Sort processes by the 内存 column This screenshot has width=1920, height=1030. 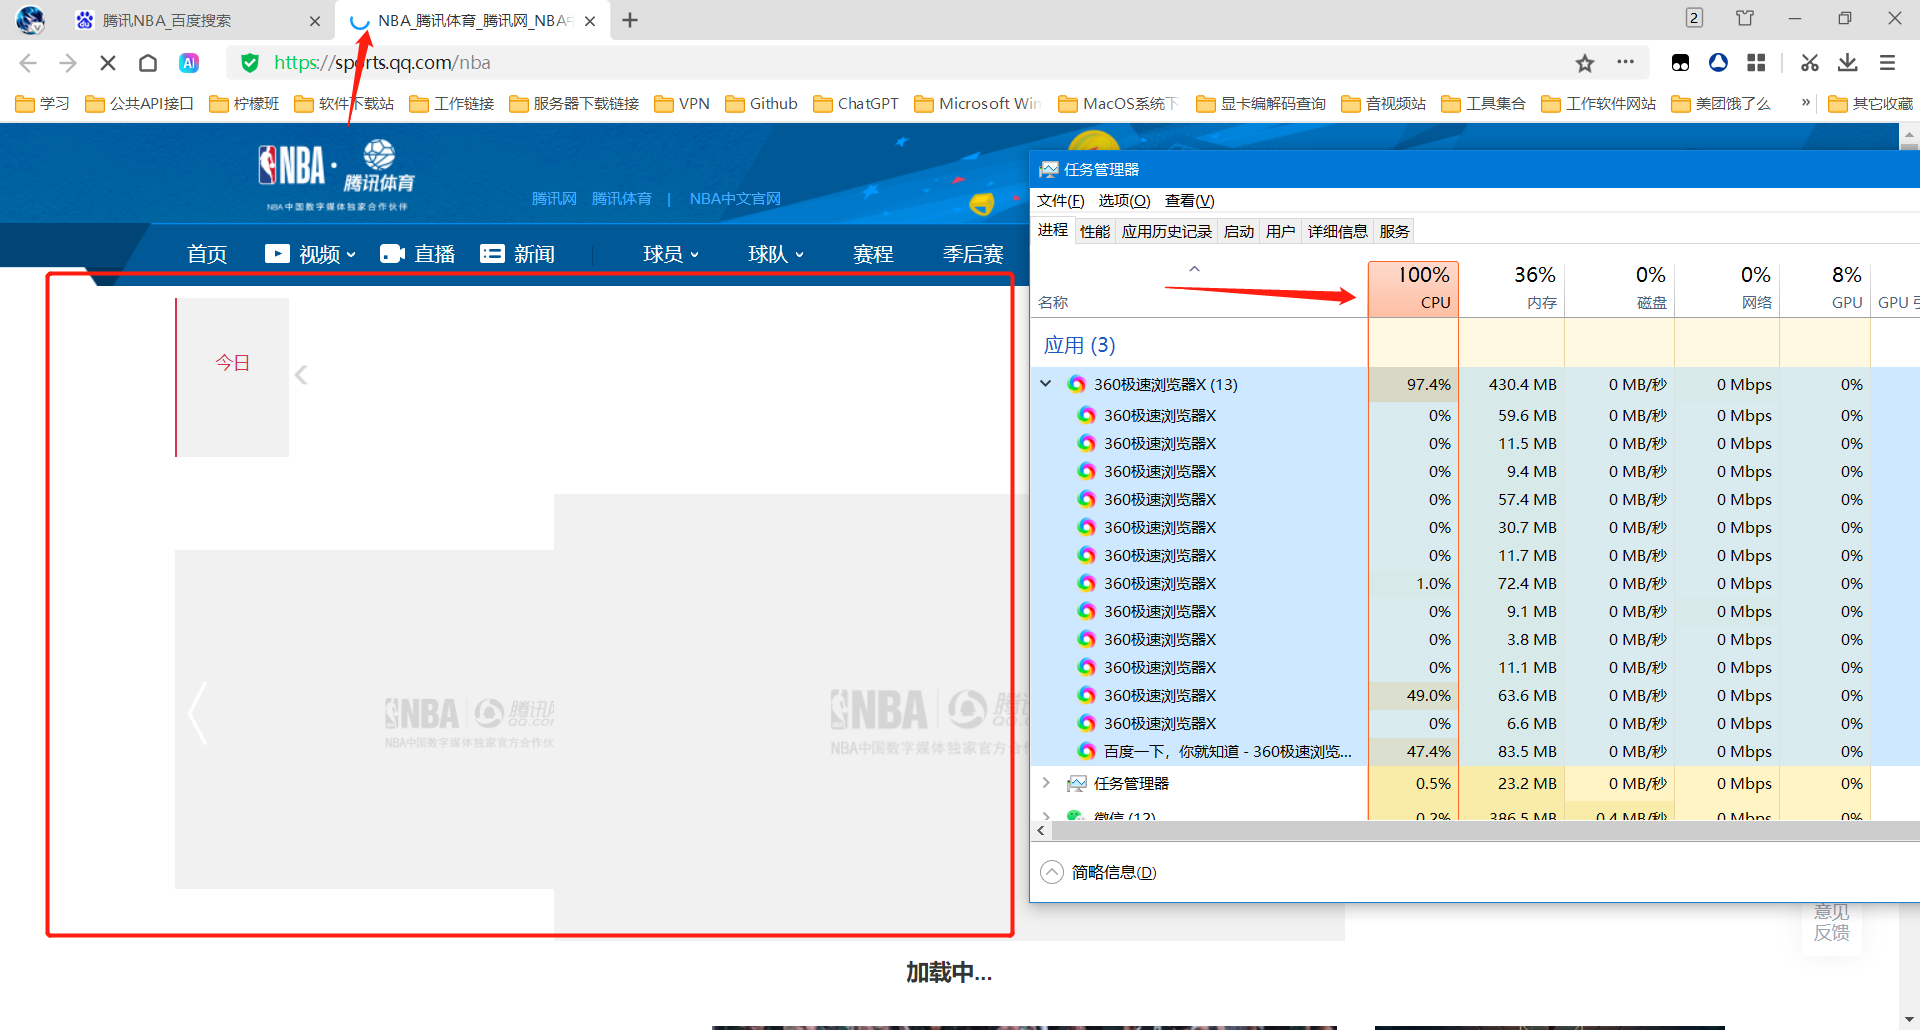pyautogui.click(x=1512, y=289)
